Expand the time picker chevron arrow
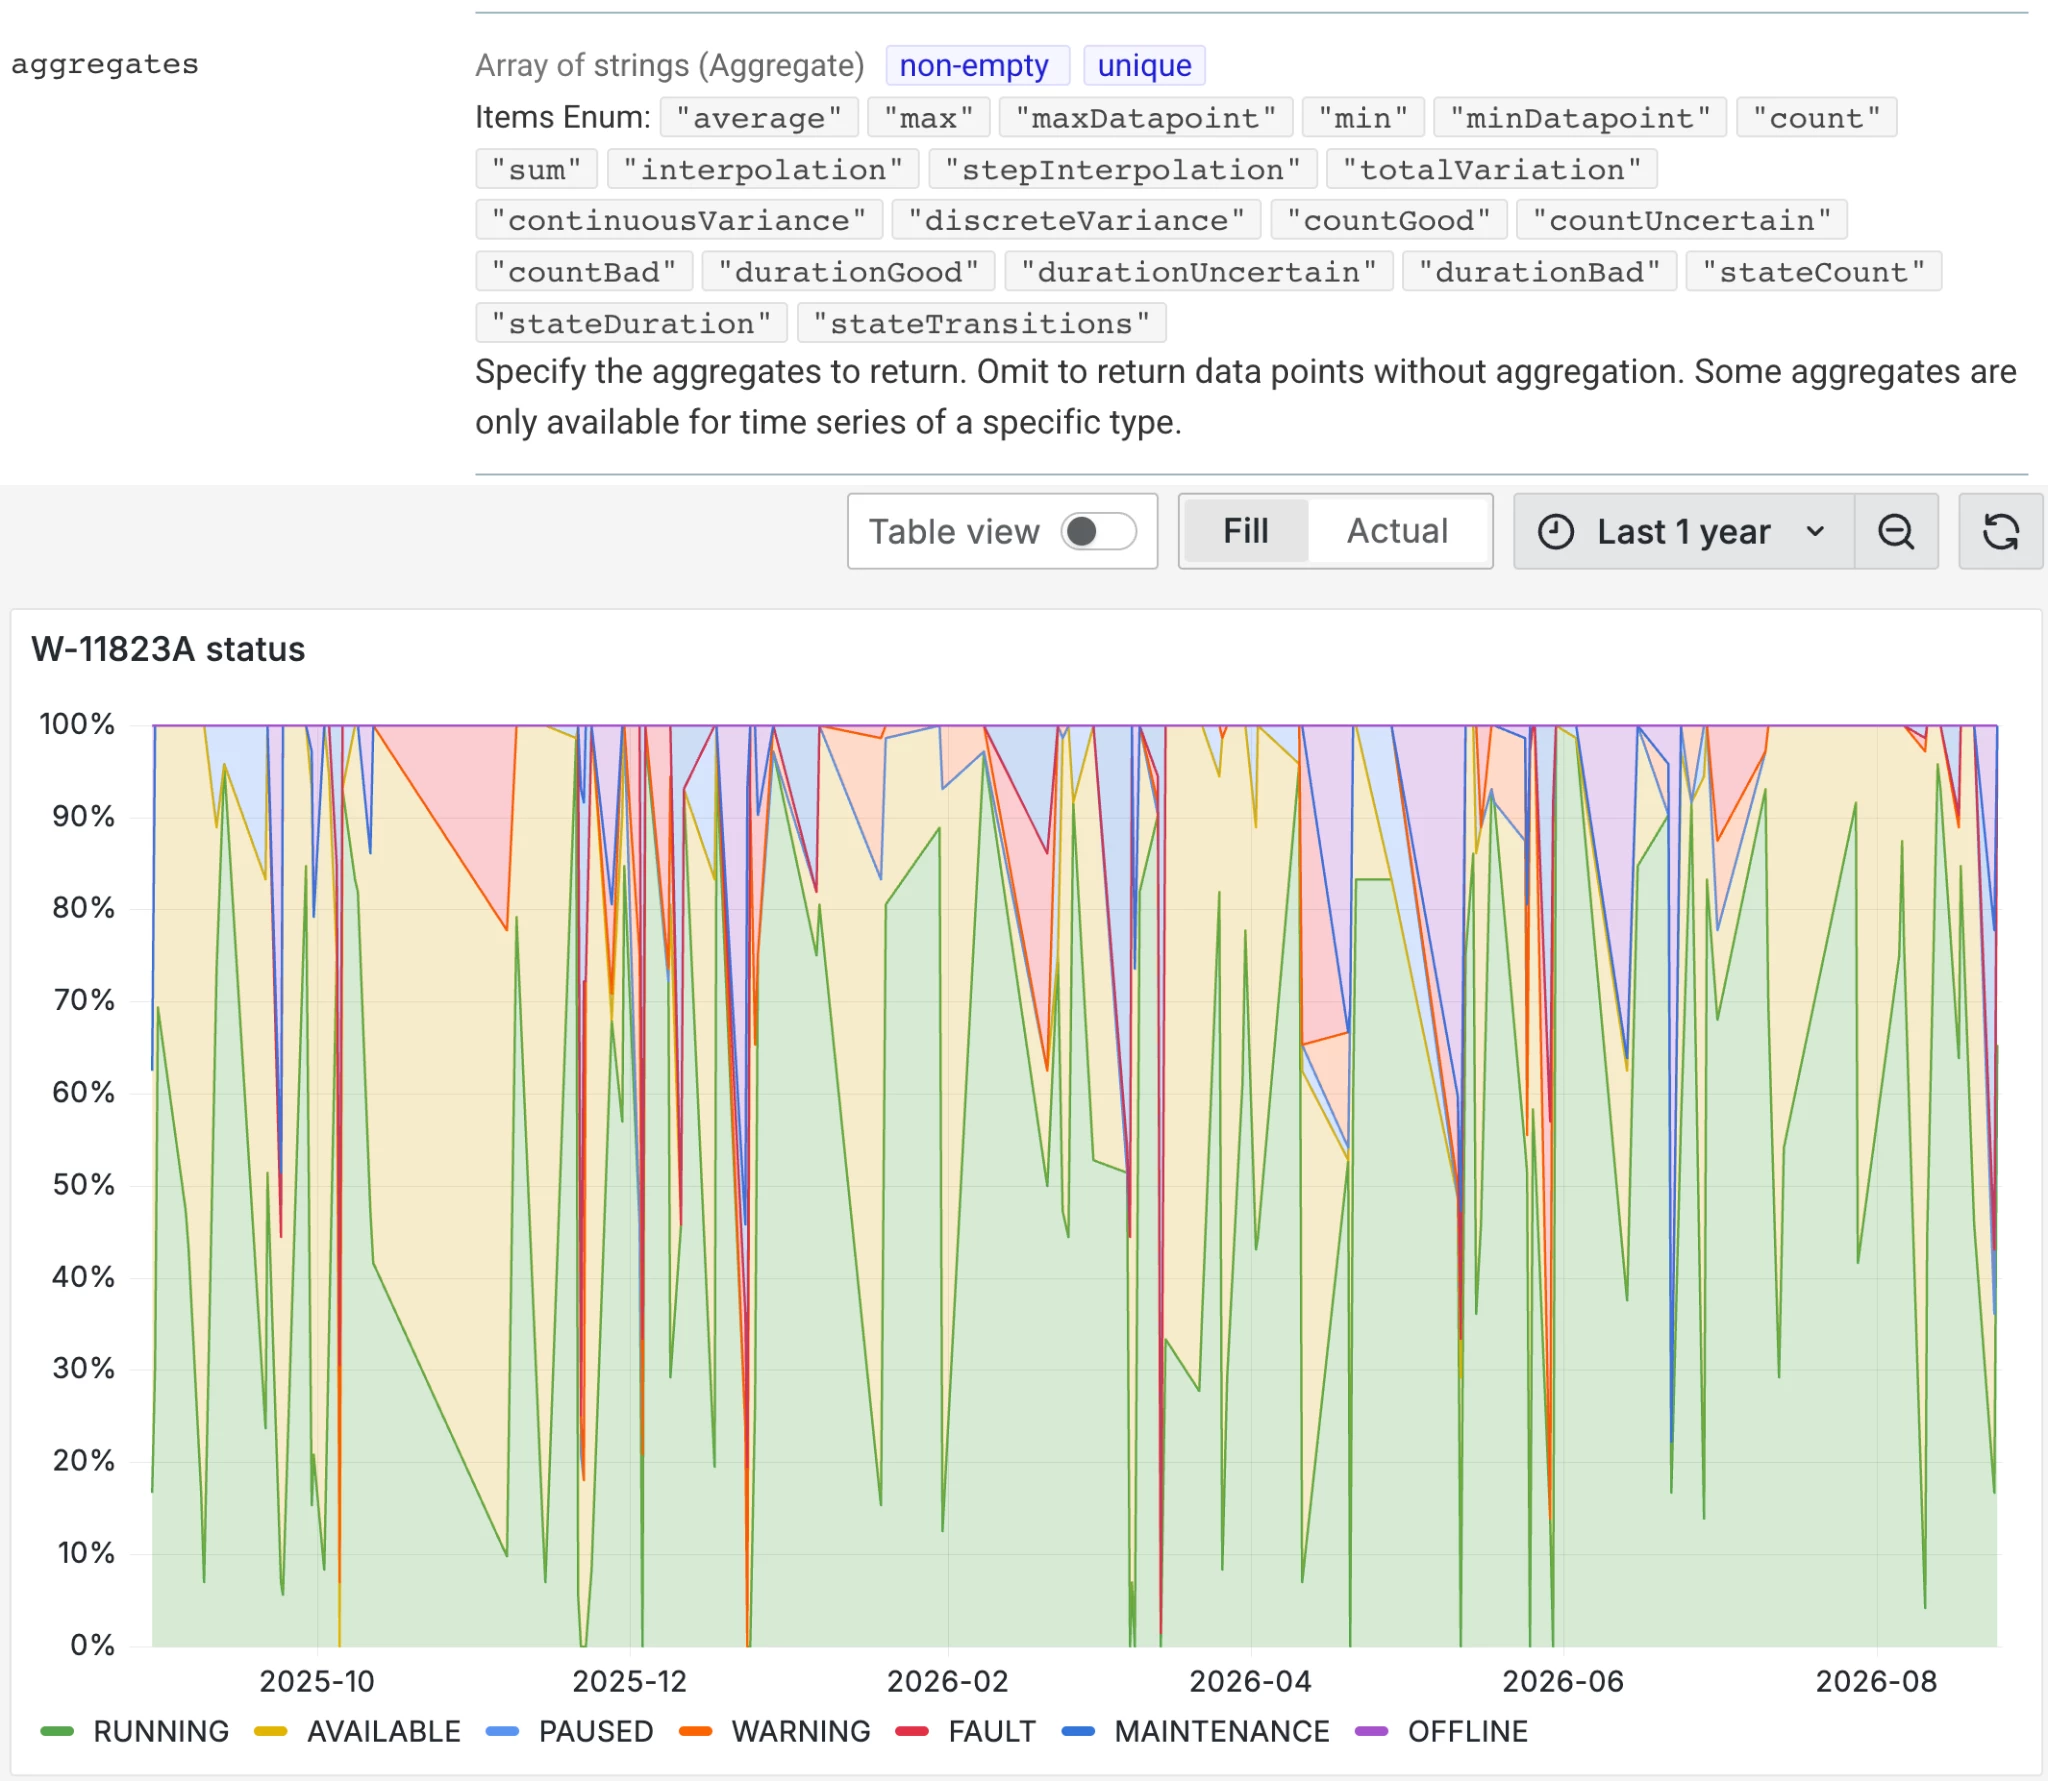The height and width of the screenshot is (1781, 2048). (x=1815, y=532)
